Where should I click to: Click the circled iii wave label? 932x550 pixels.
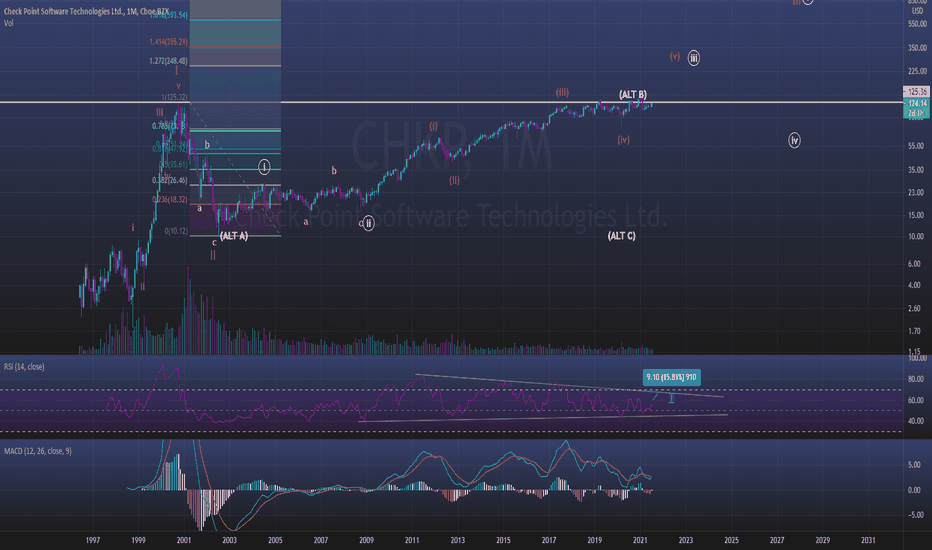point(694,58)
